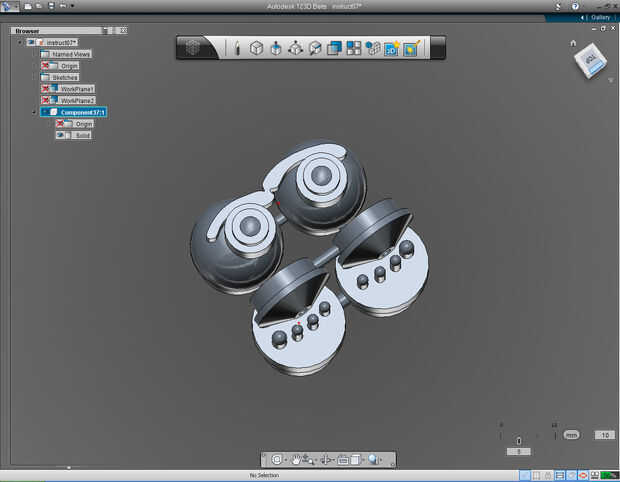
Task: Toggle first status bar selection filter
Action: (x=525, y=475)
